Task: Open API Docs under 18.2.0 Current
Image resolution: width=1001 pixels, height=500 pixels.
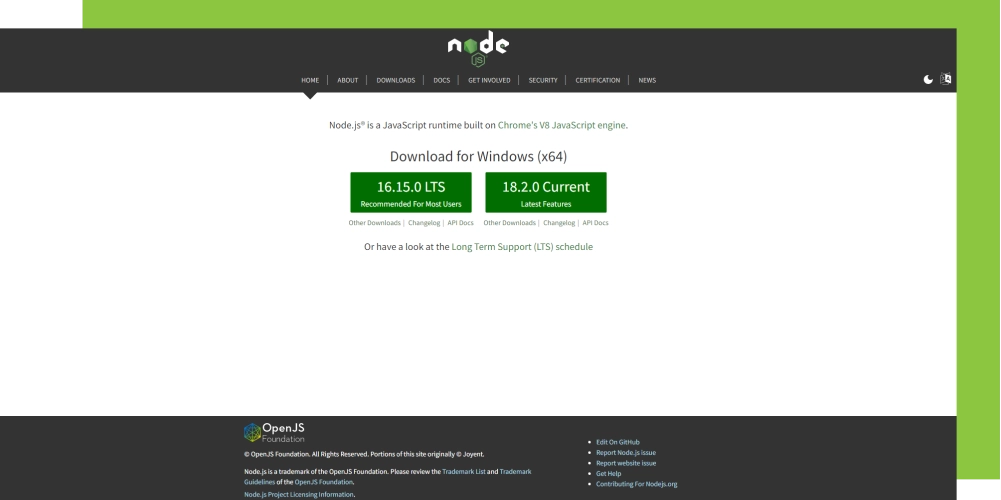Action: click(x=595, y=223)
